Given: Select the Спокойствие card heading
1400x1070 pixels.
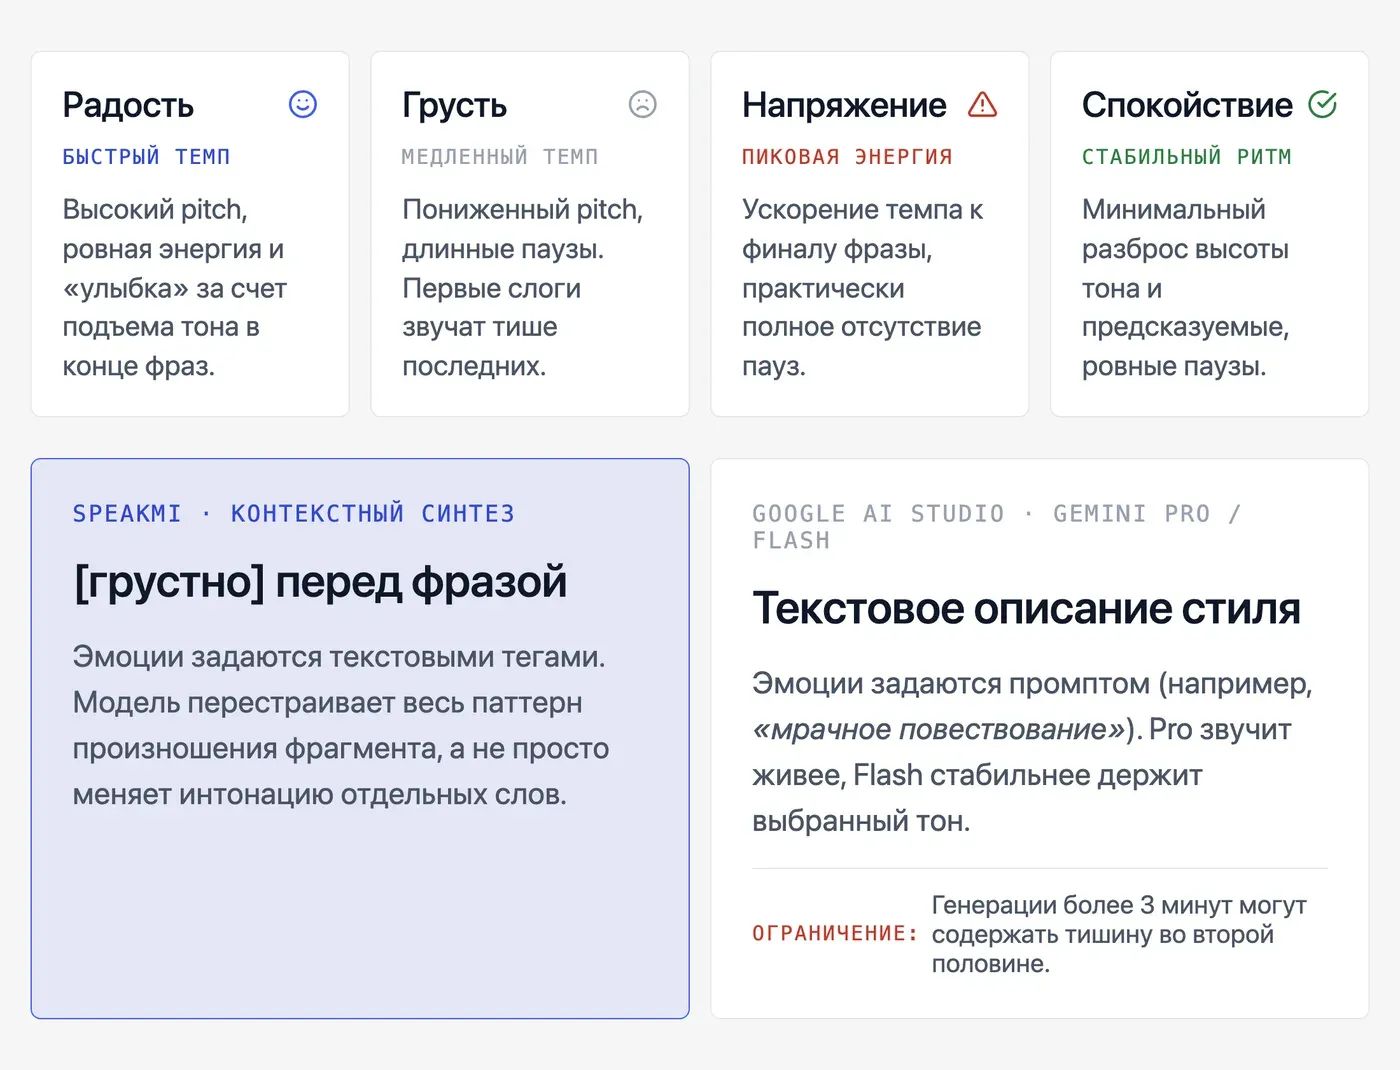Looking at the screenshot, I should [x=1187, y=105].
